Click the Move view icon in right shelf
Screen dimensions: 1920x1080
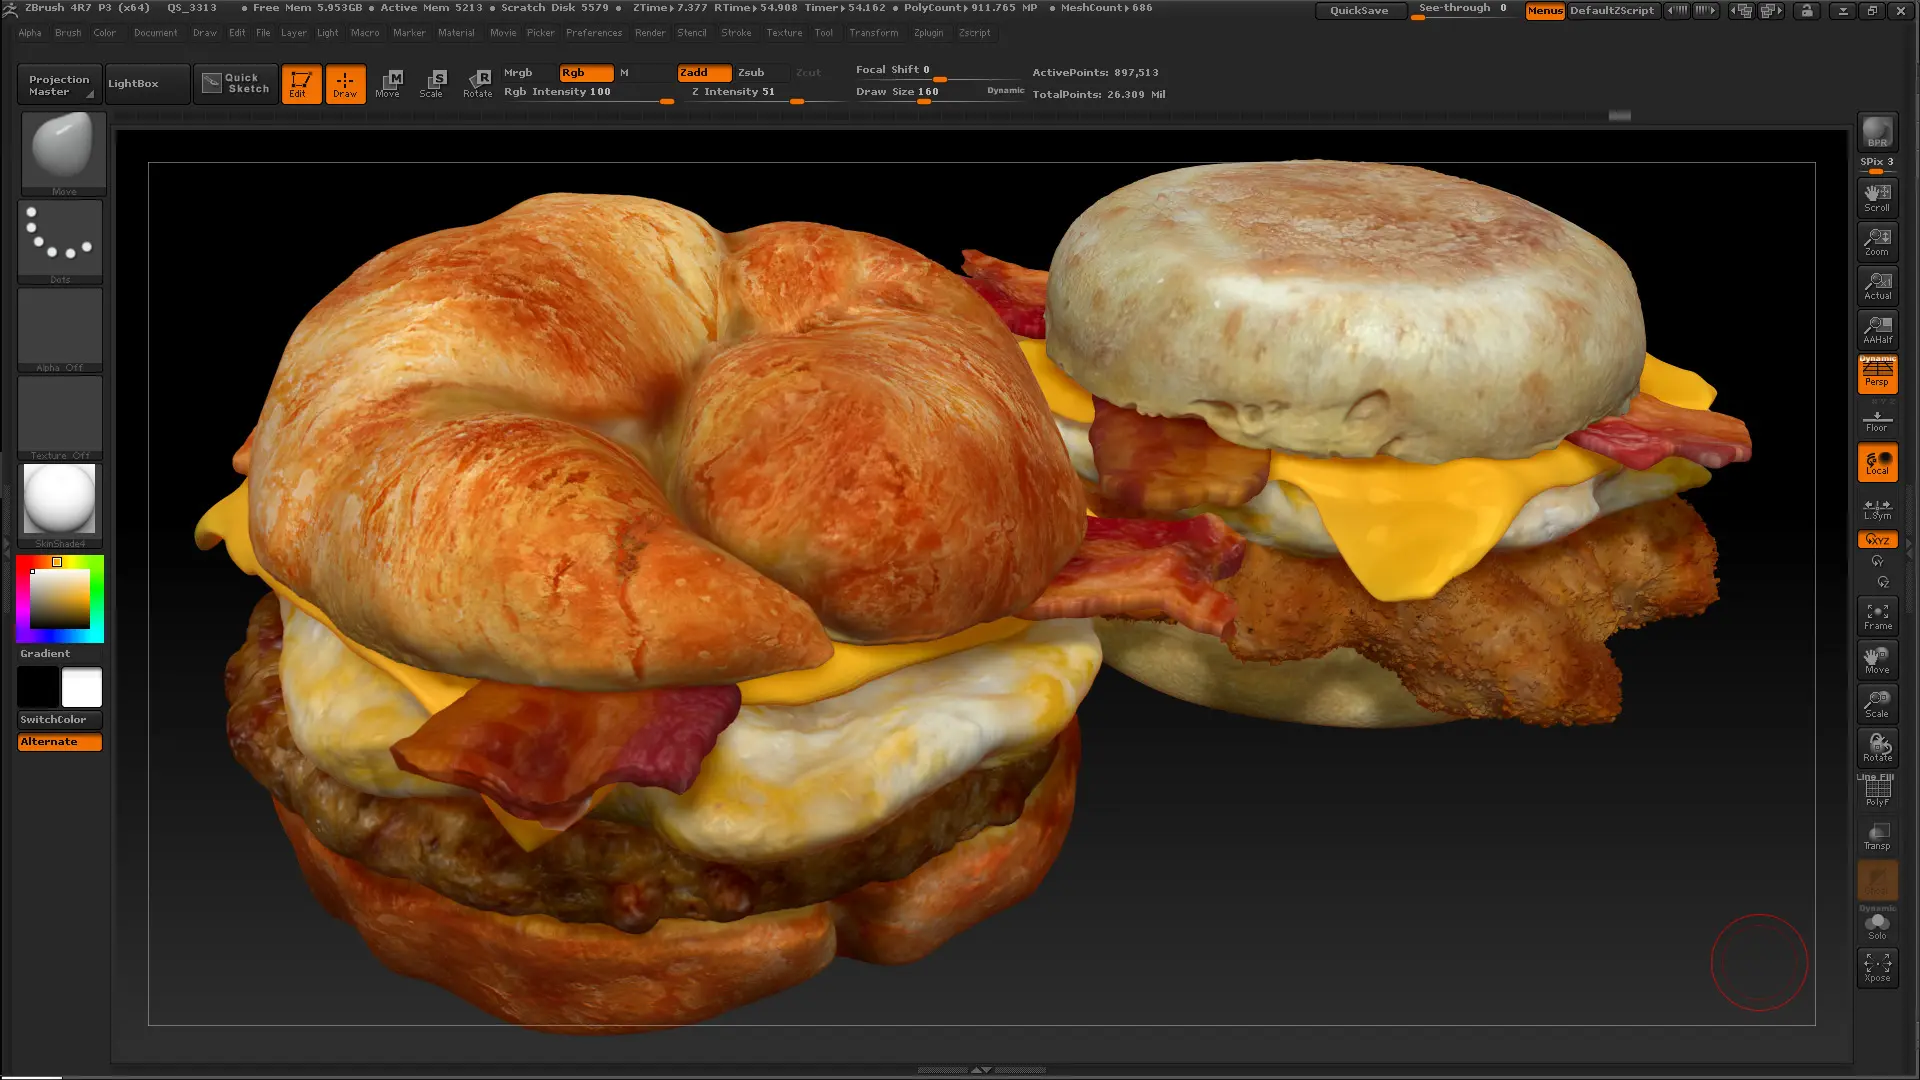pyautogui.click(x=1877, y=660)
